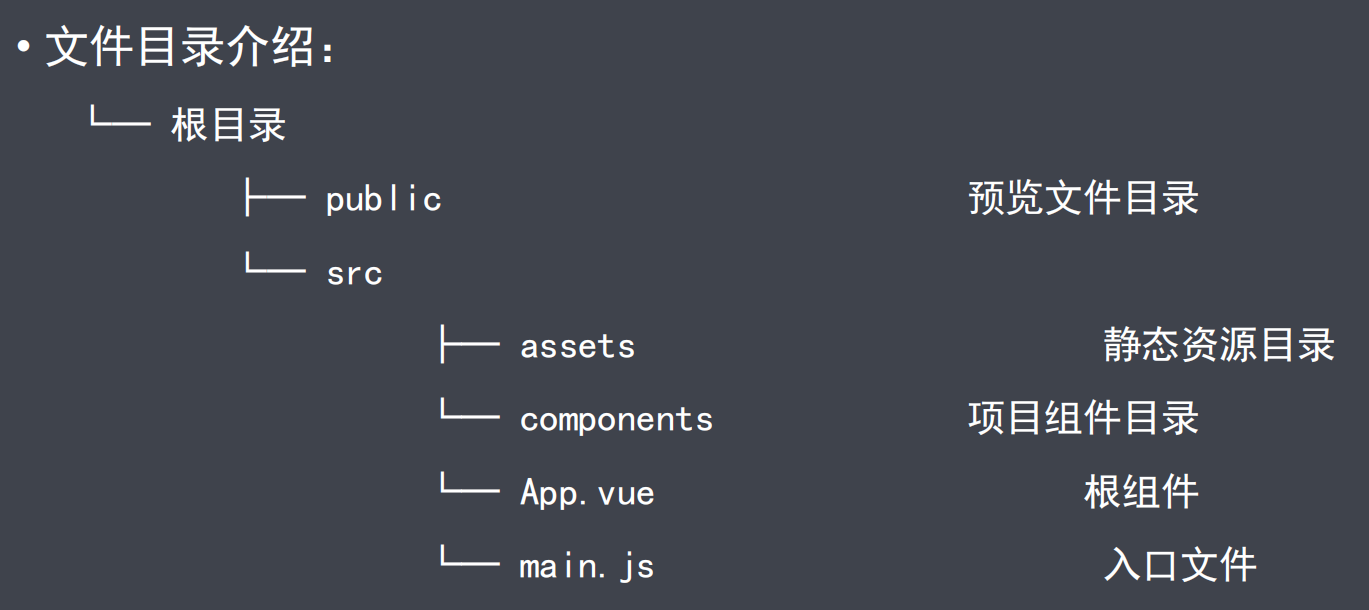This screenshot has width=1369, height=610.
Task: Click the 静态资源目录 description text
Action: coord(1219,345)
